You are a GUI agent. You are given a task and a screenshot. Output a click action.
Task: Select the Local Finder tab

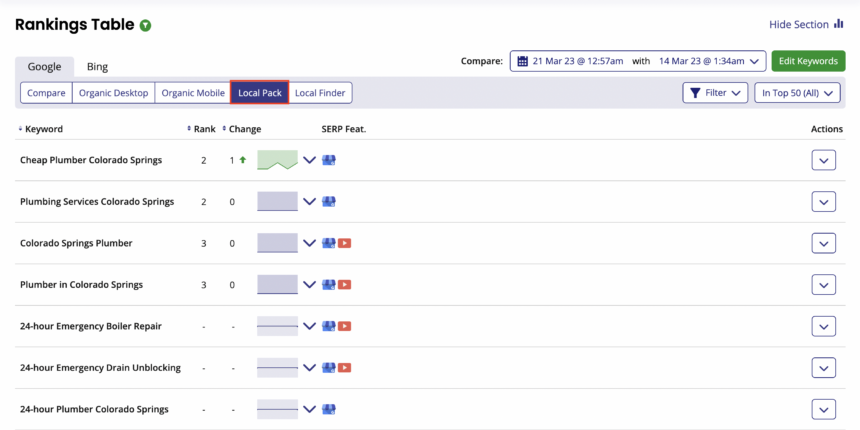click(x=320, y=93)
